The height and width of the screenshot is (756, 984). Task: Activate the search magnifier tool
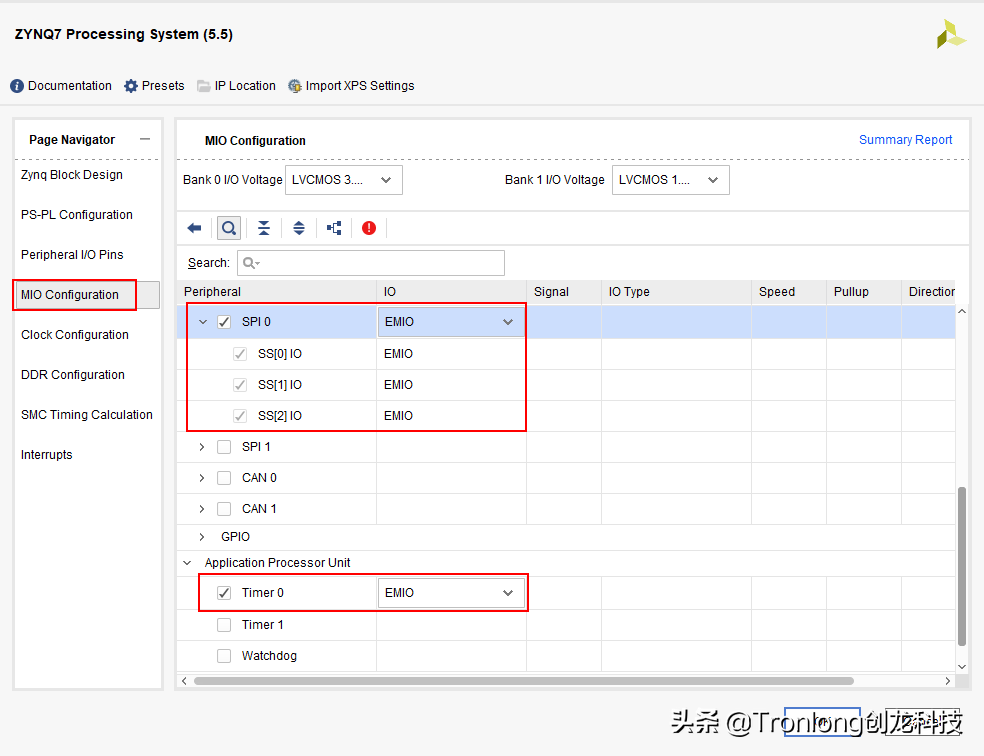click(x=228, y=228)
